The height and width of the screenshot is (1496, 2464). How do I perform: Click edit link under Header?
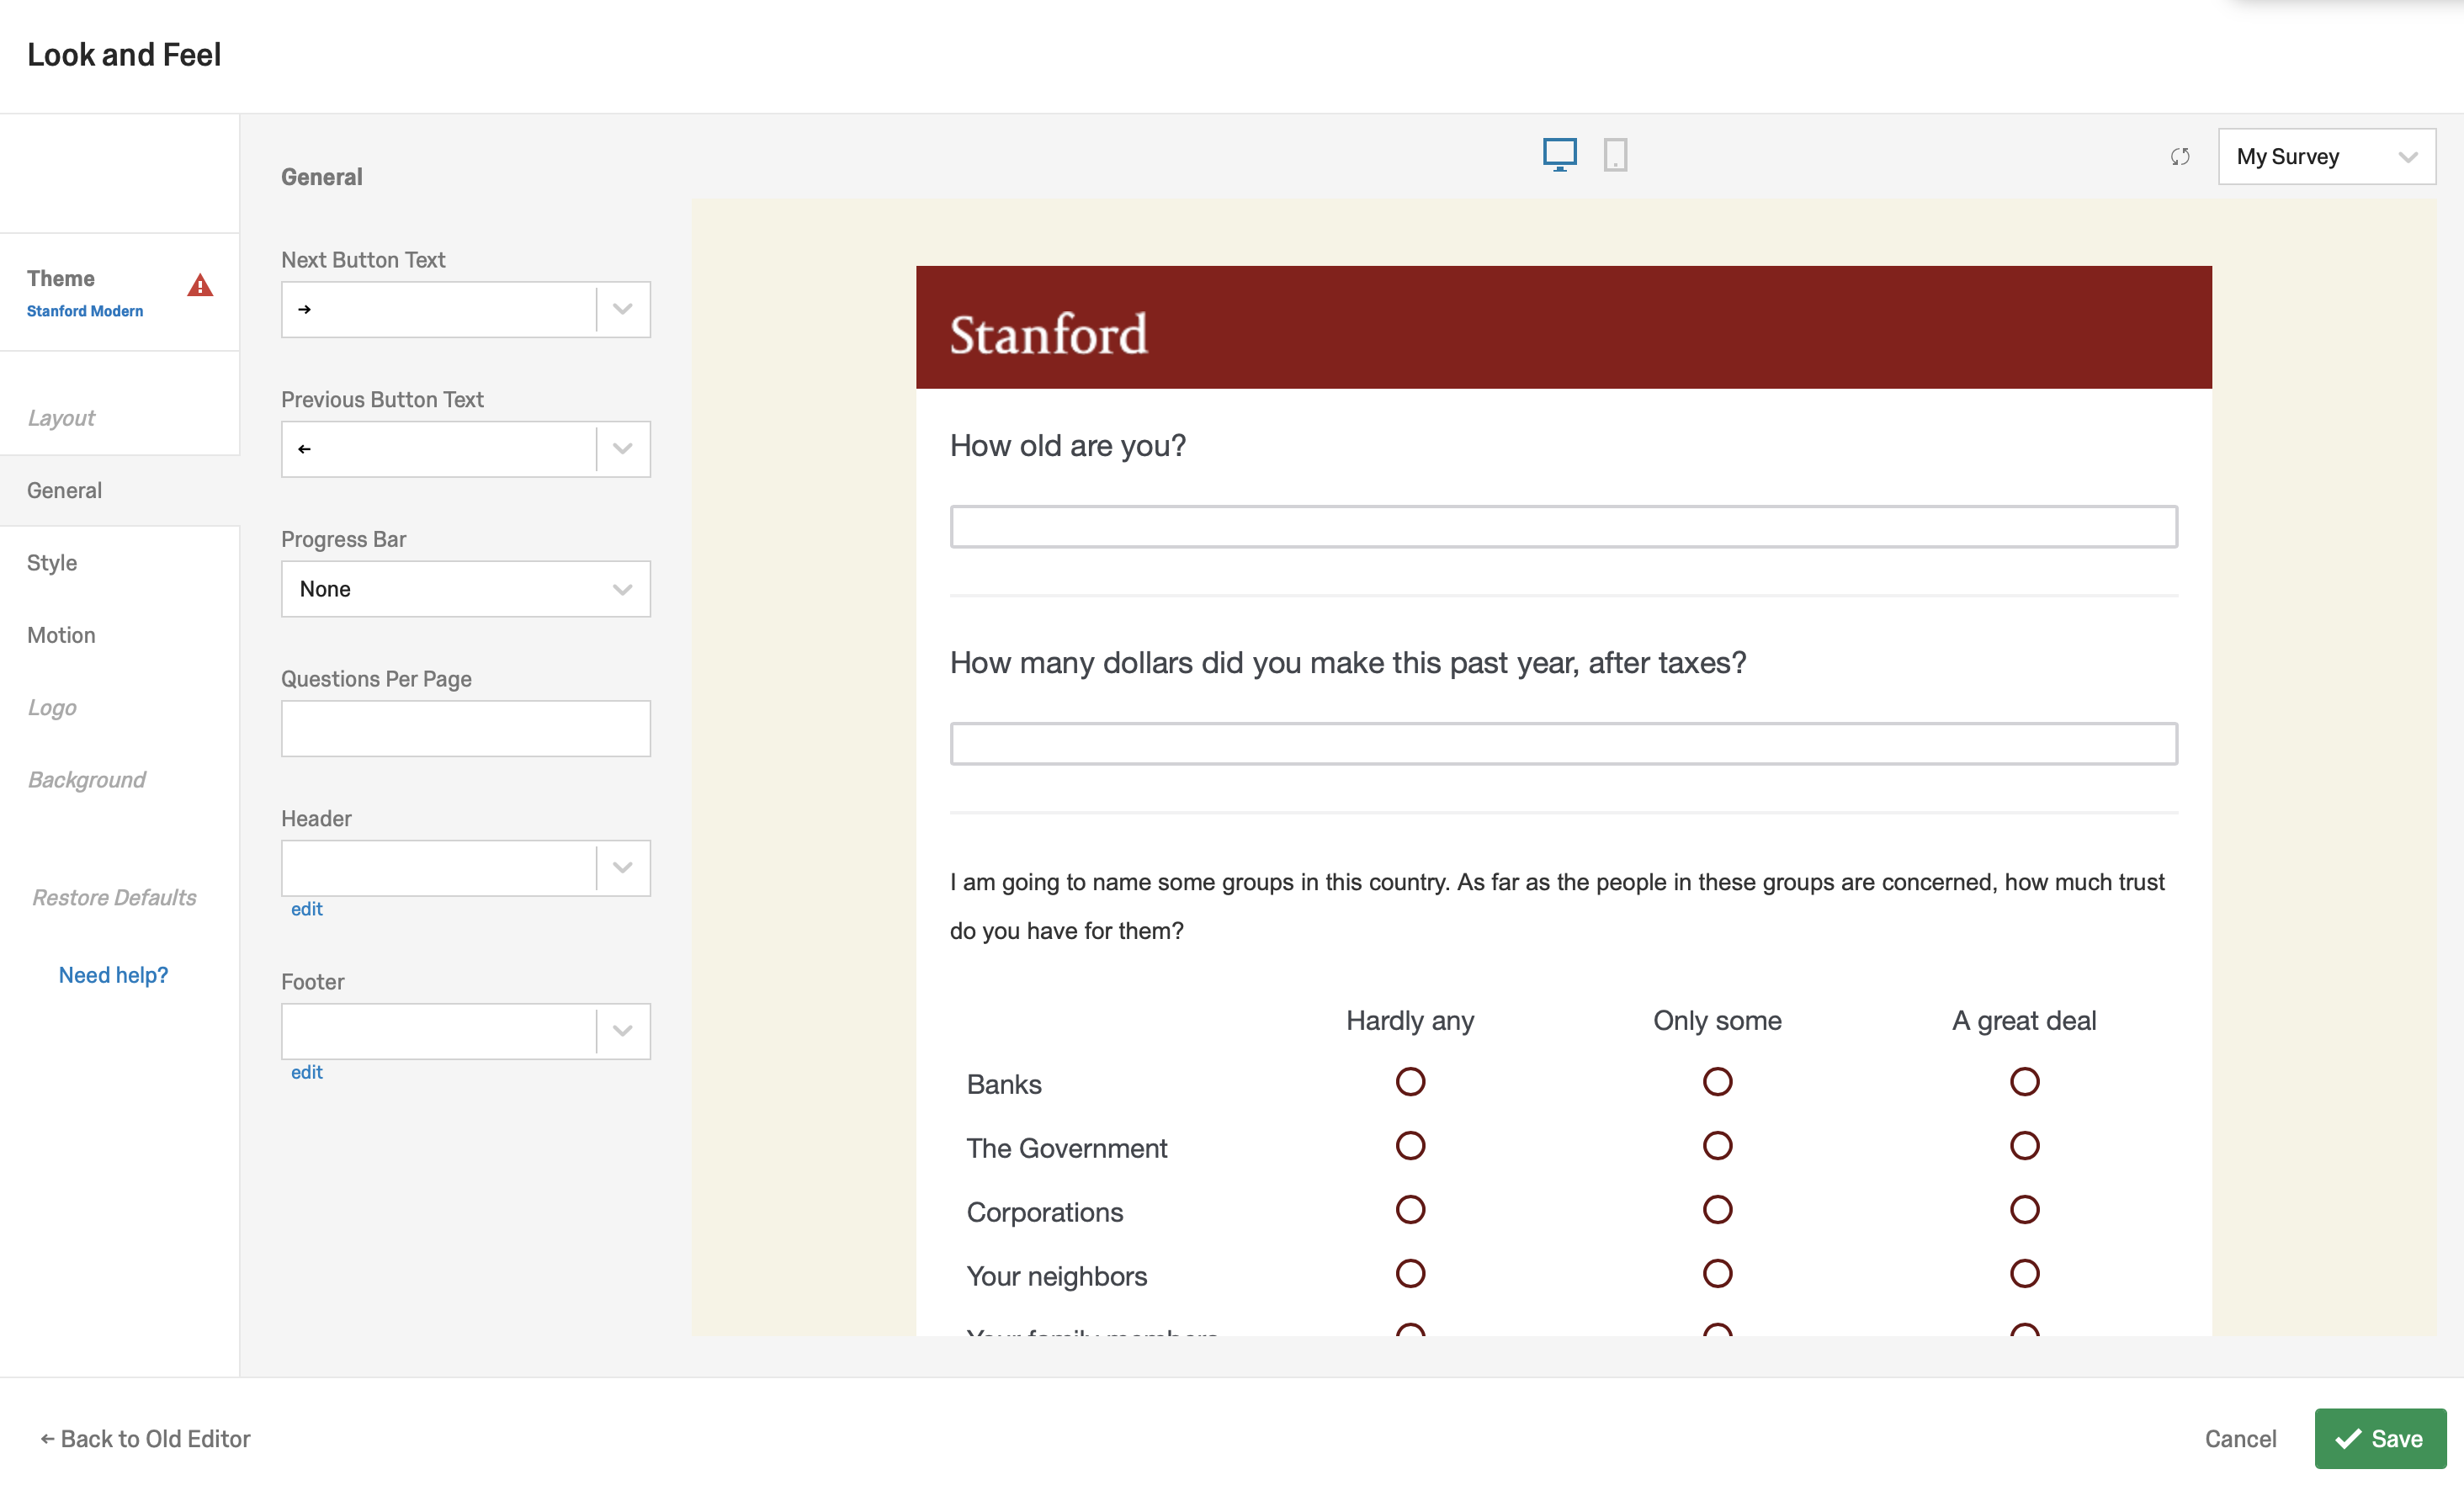(306, 909)
